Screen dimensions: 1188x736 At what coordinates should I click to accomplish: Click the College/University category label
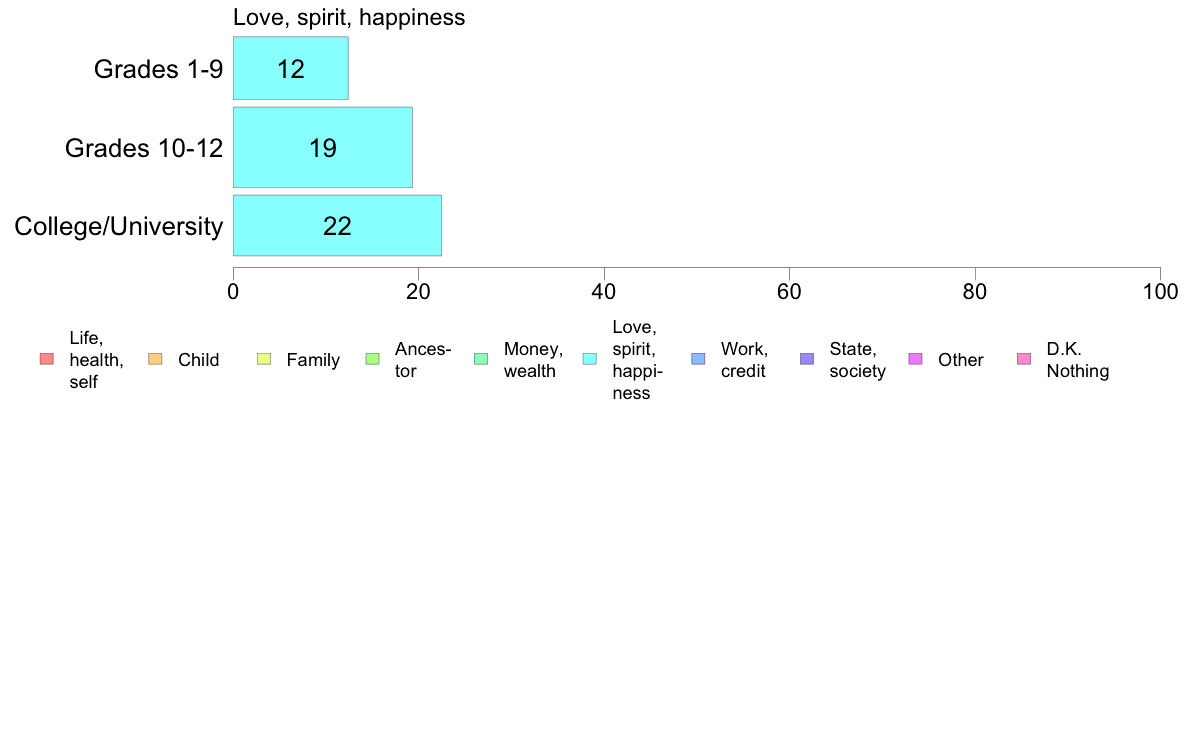click(119, 227)
